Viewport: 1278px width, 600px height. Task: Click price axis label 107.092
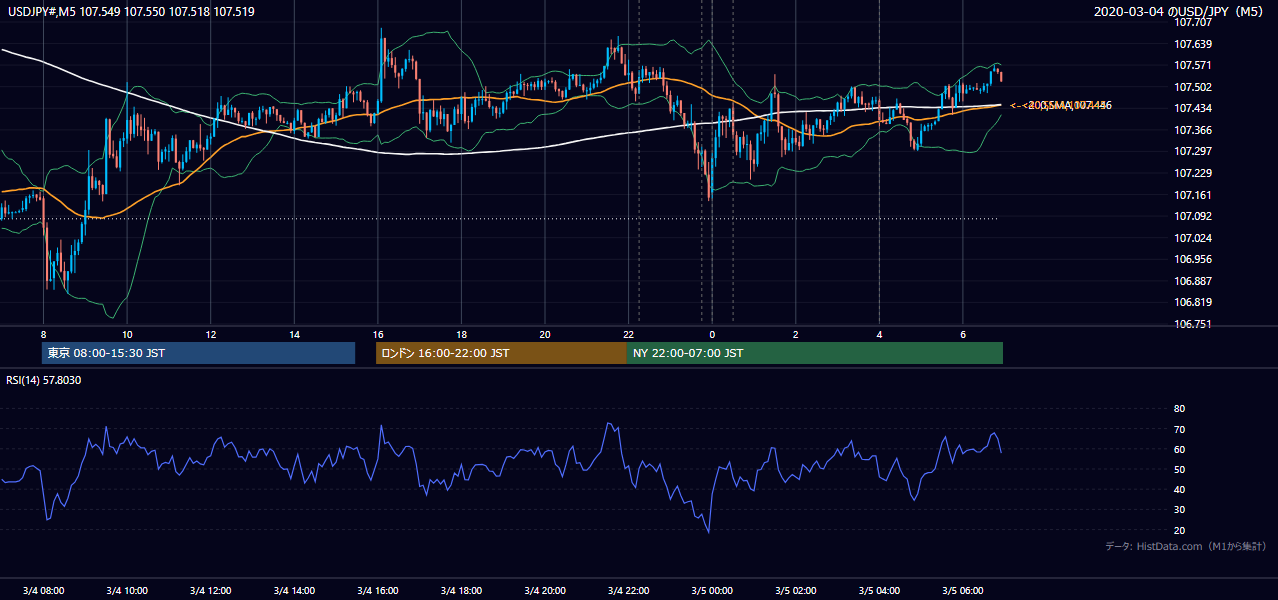point(1192,216)
